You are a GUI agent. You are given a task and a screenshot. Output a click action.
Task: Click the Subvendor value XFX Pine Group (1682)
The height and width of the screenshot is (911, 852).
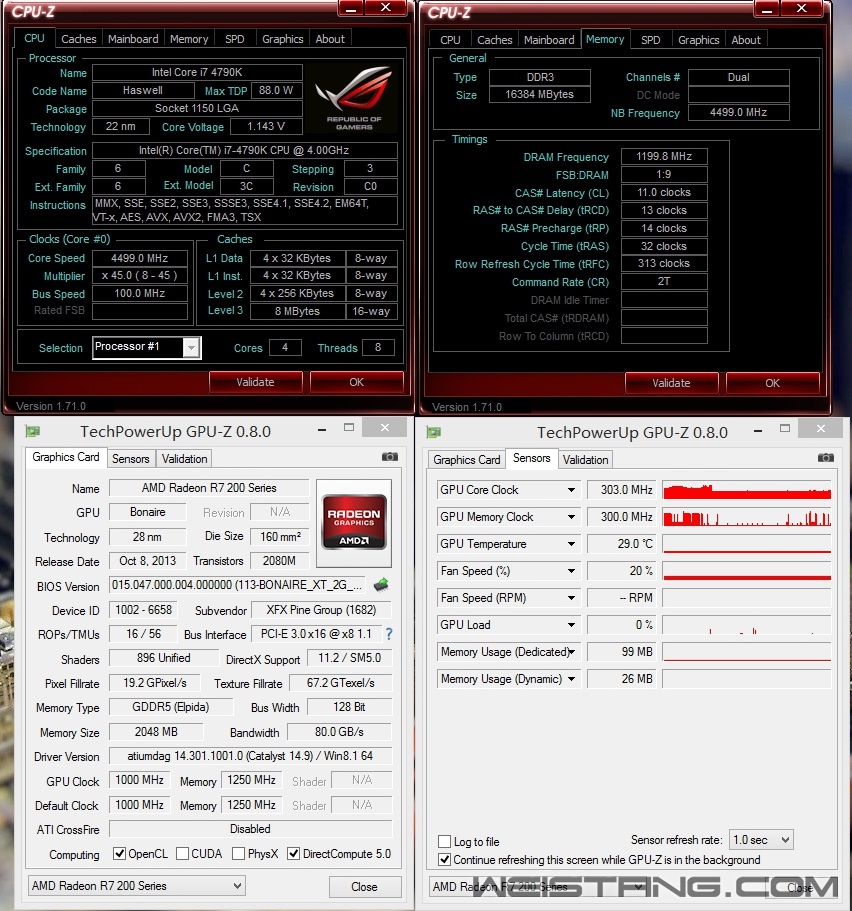(x=321, y=610)
